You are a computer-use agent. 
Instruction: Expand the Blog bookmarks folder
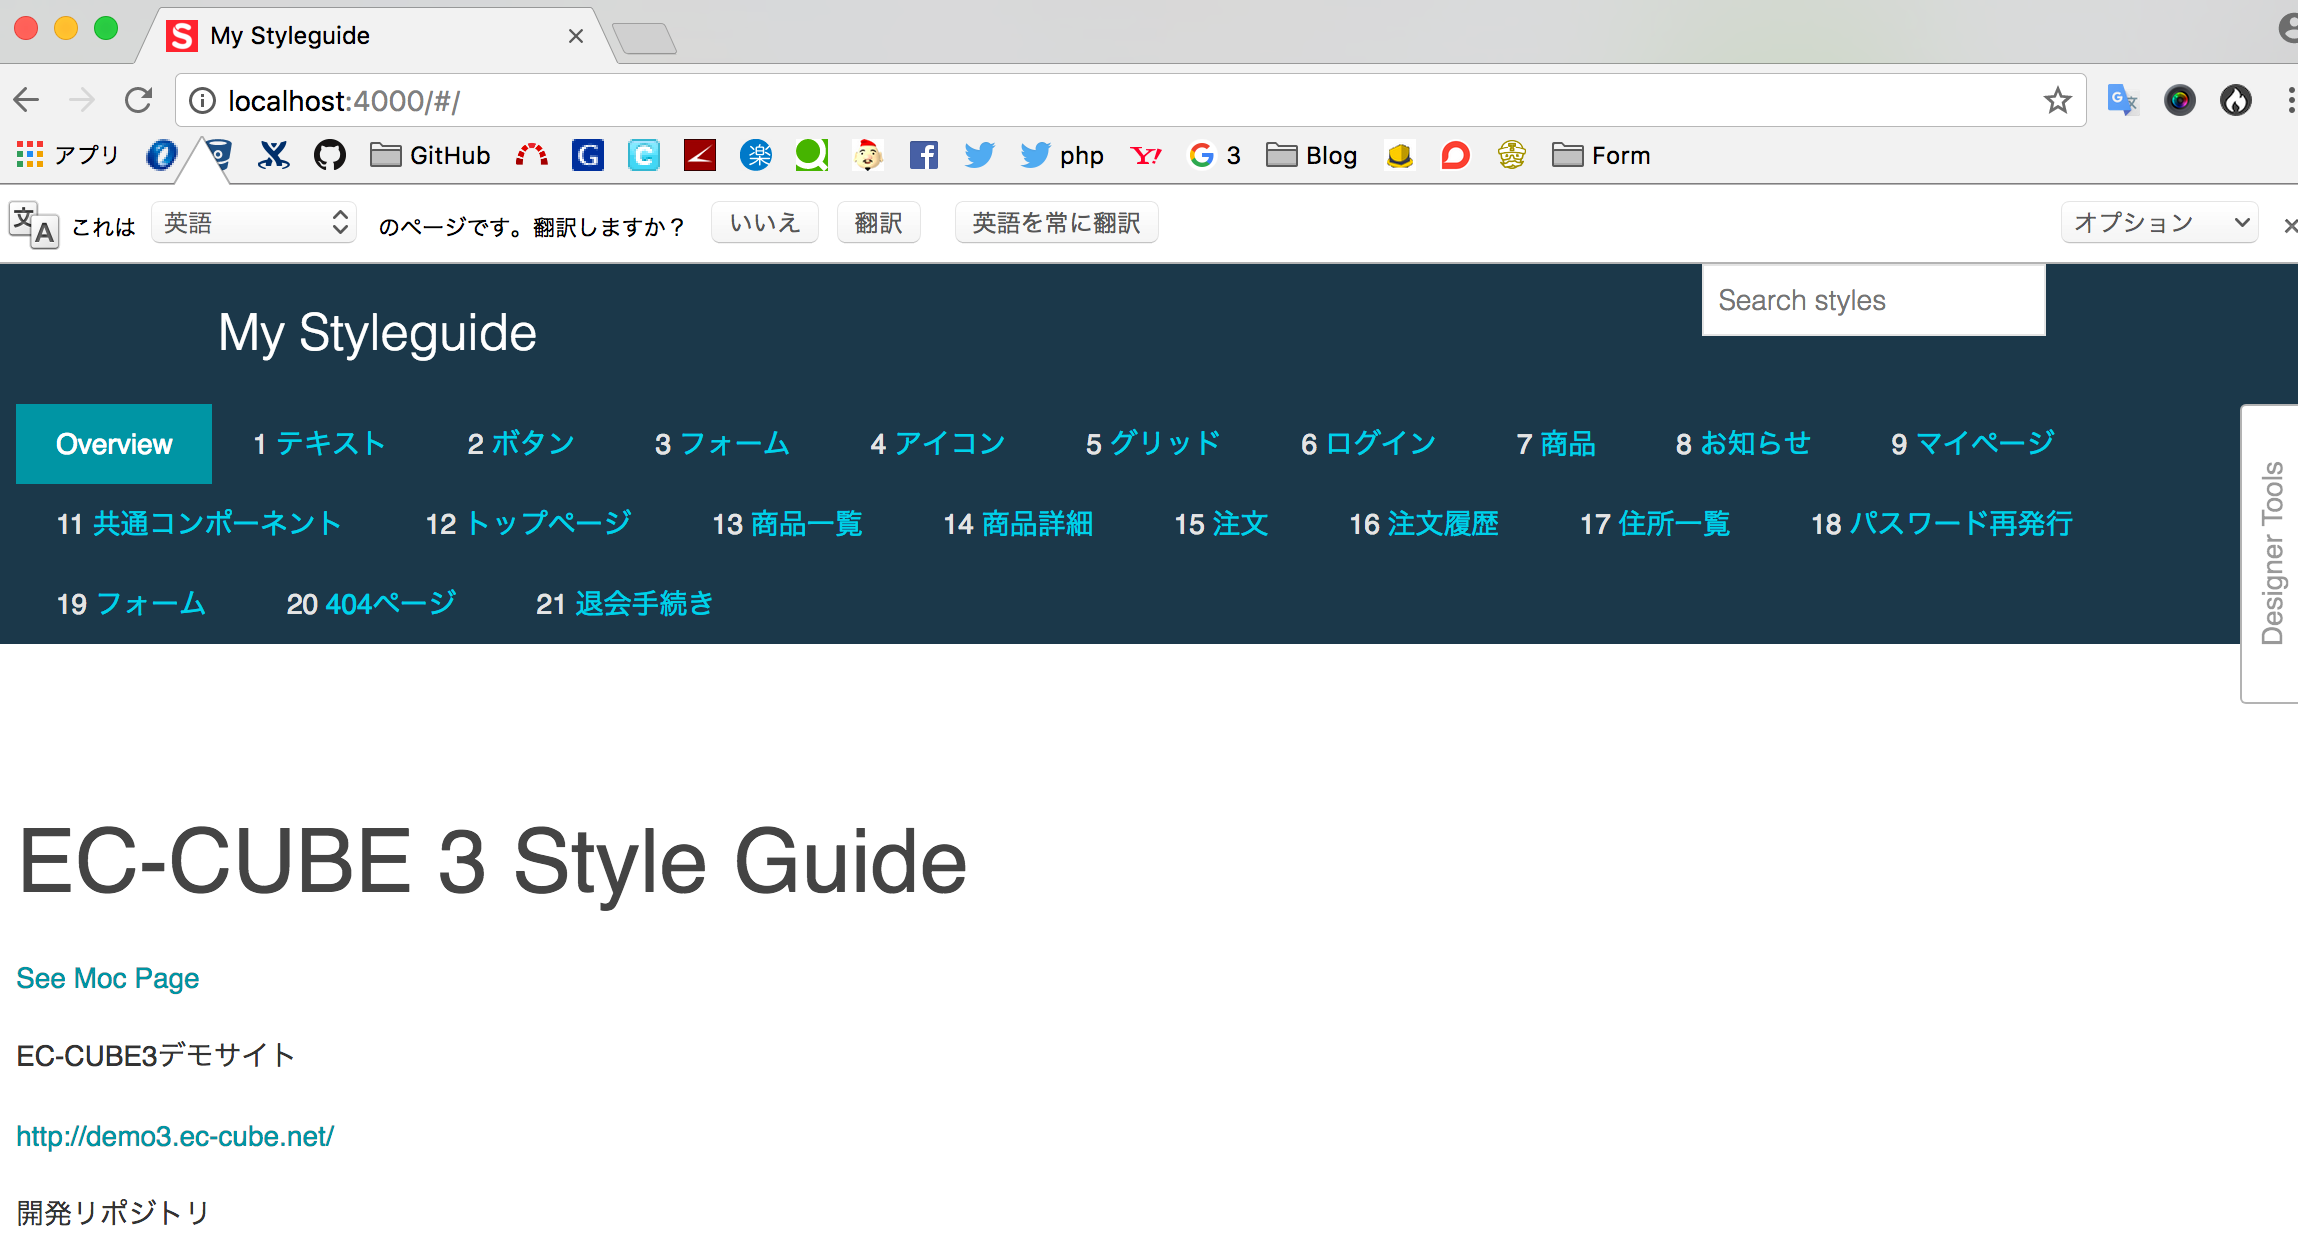pyautogui.click(x=1312, y=155)
